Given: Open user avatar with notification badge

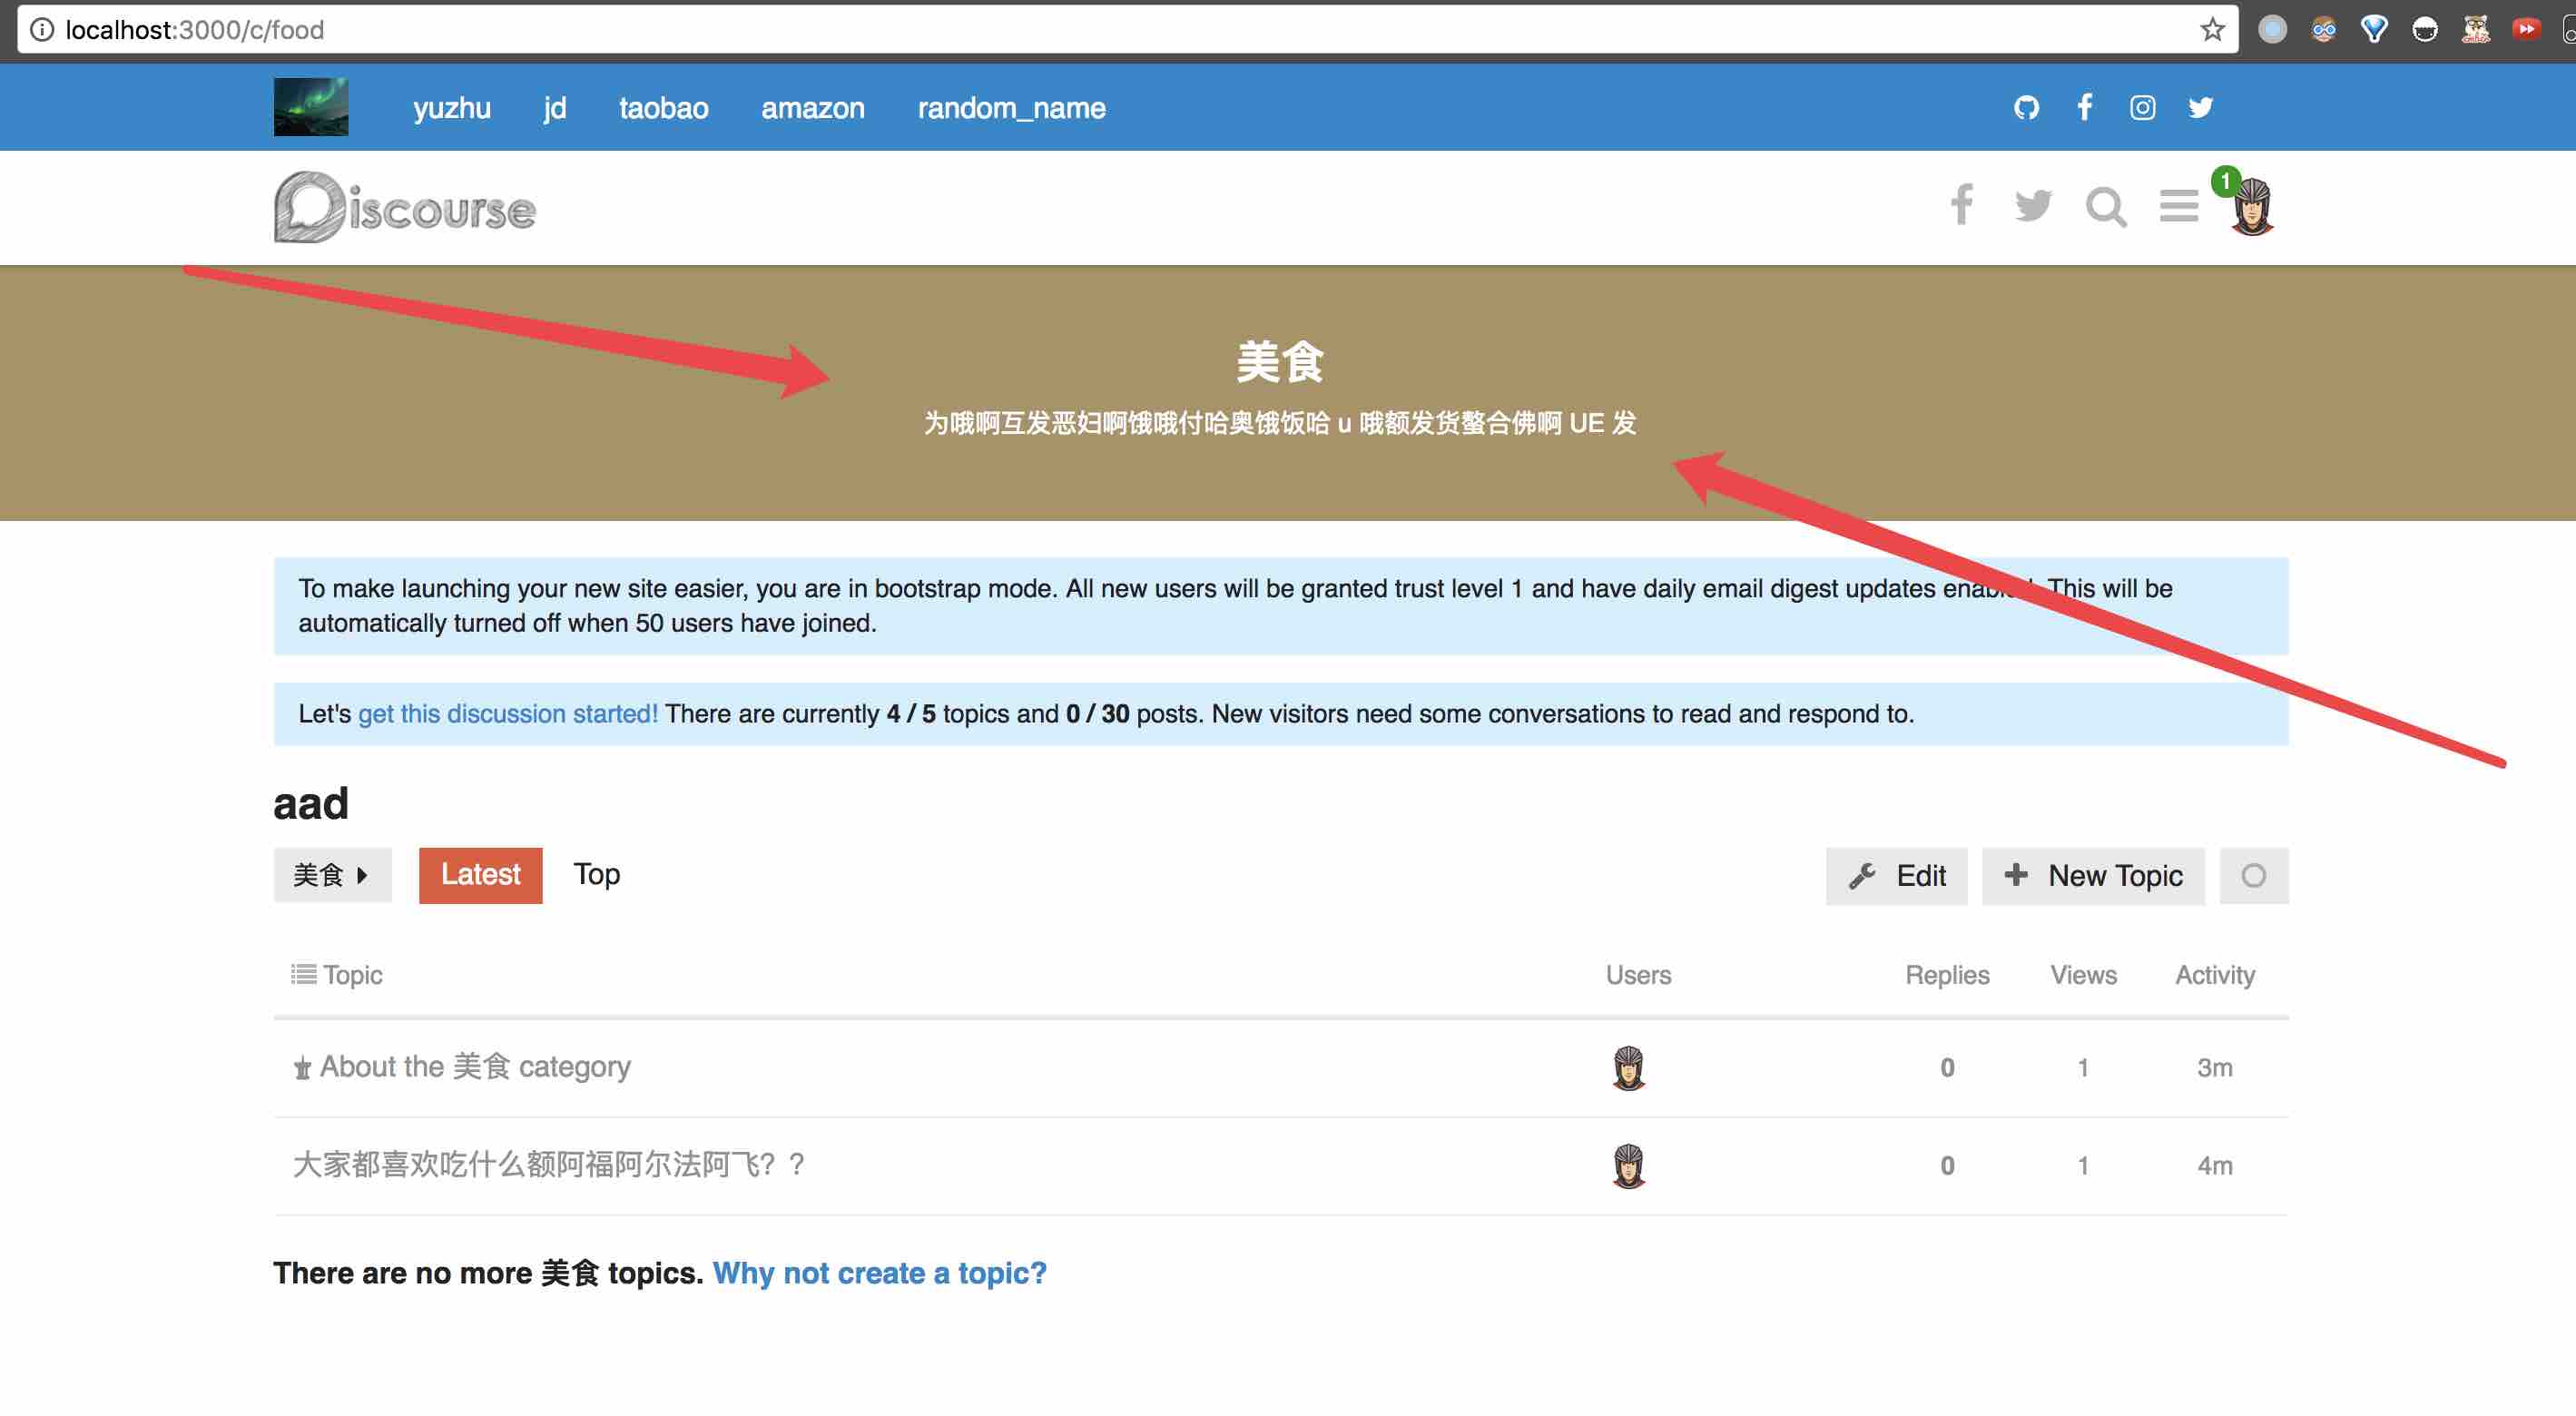Looking at the screenshot, I should point(2252,207).
